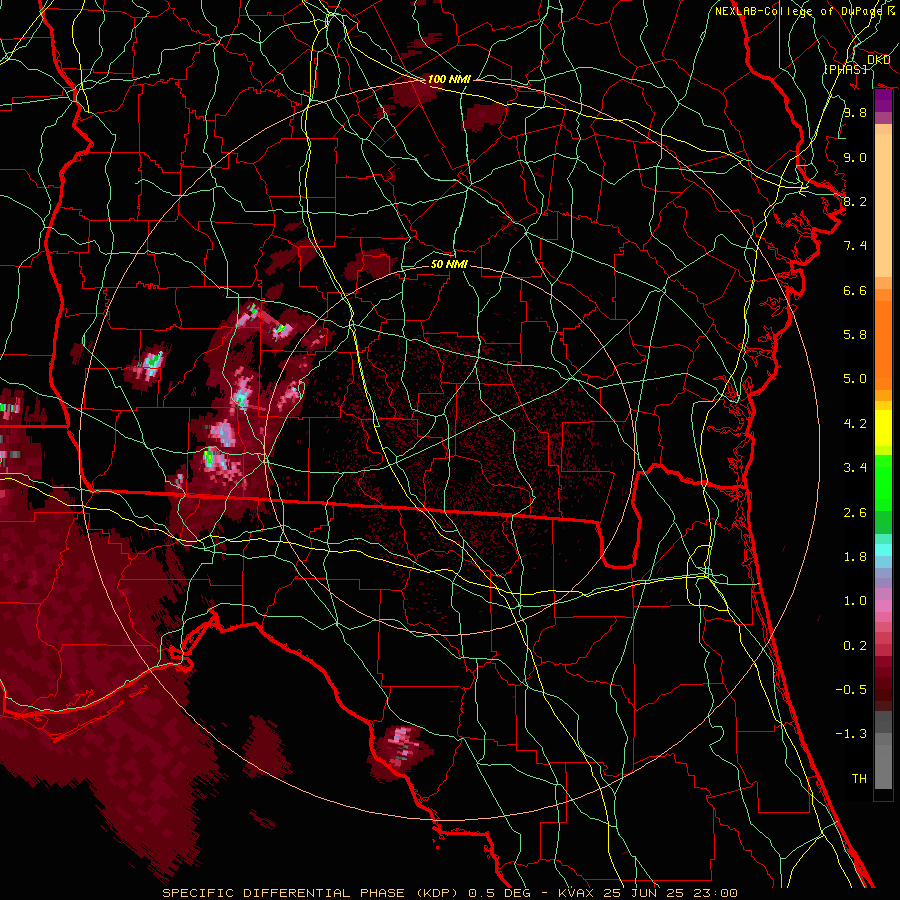Click the 5.8 scale value

[x=855, y=335]
